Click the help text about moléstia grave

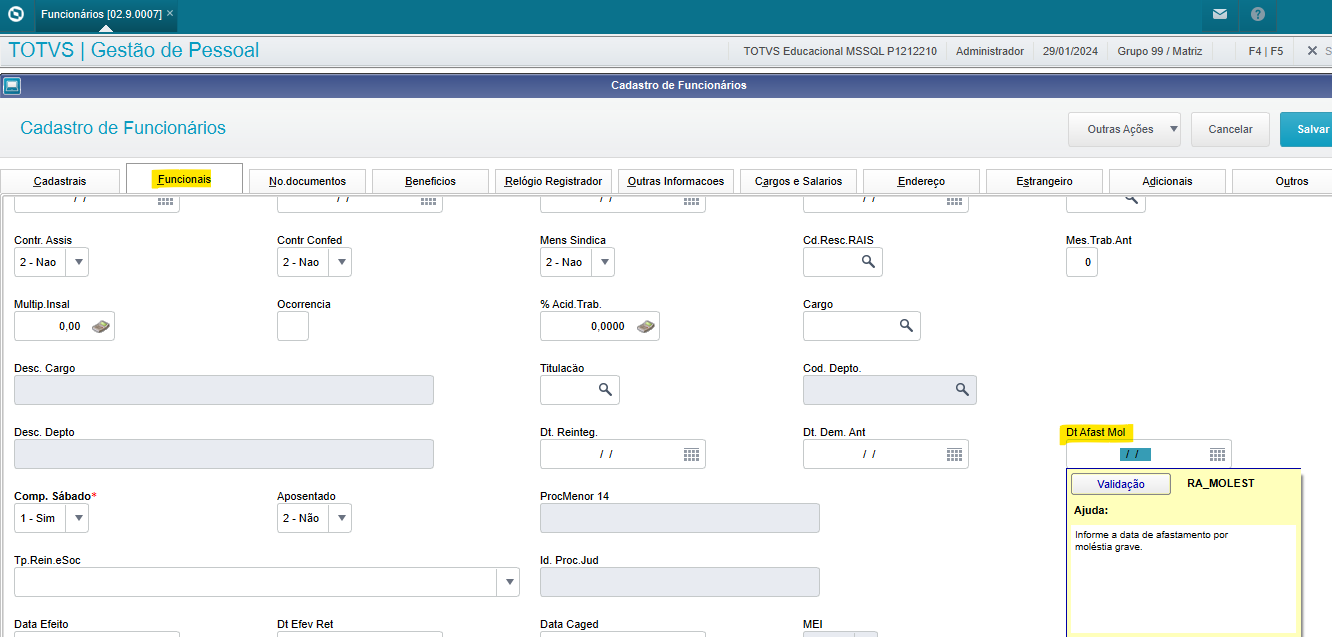pos(1152,541)
